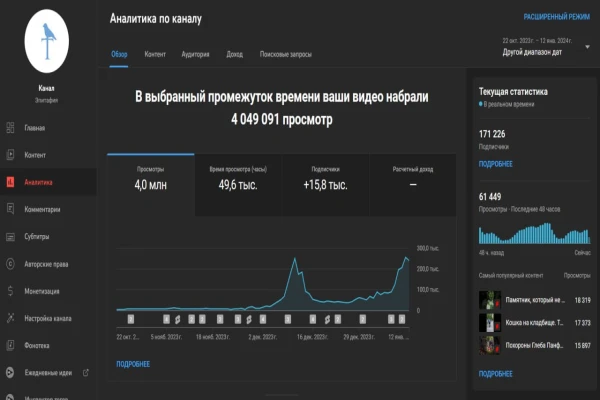Open the Главная sidebar label

(x=35, y=128)
